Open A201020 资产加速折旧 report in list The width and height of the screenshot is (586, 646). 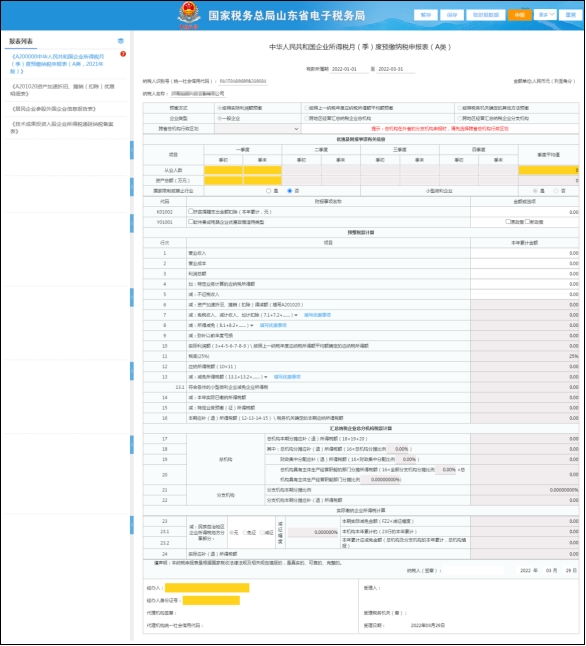(62, 90)
